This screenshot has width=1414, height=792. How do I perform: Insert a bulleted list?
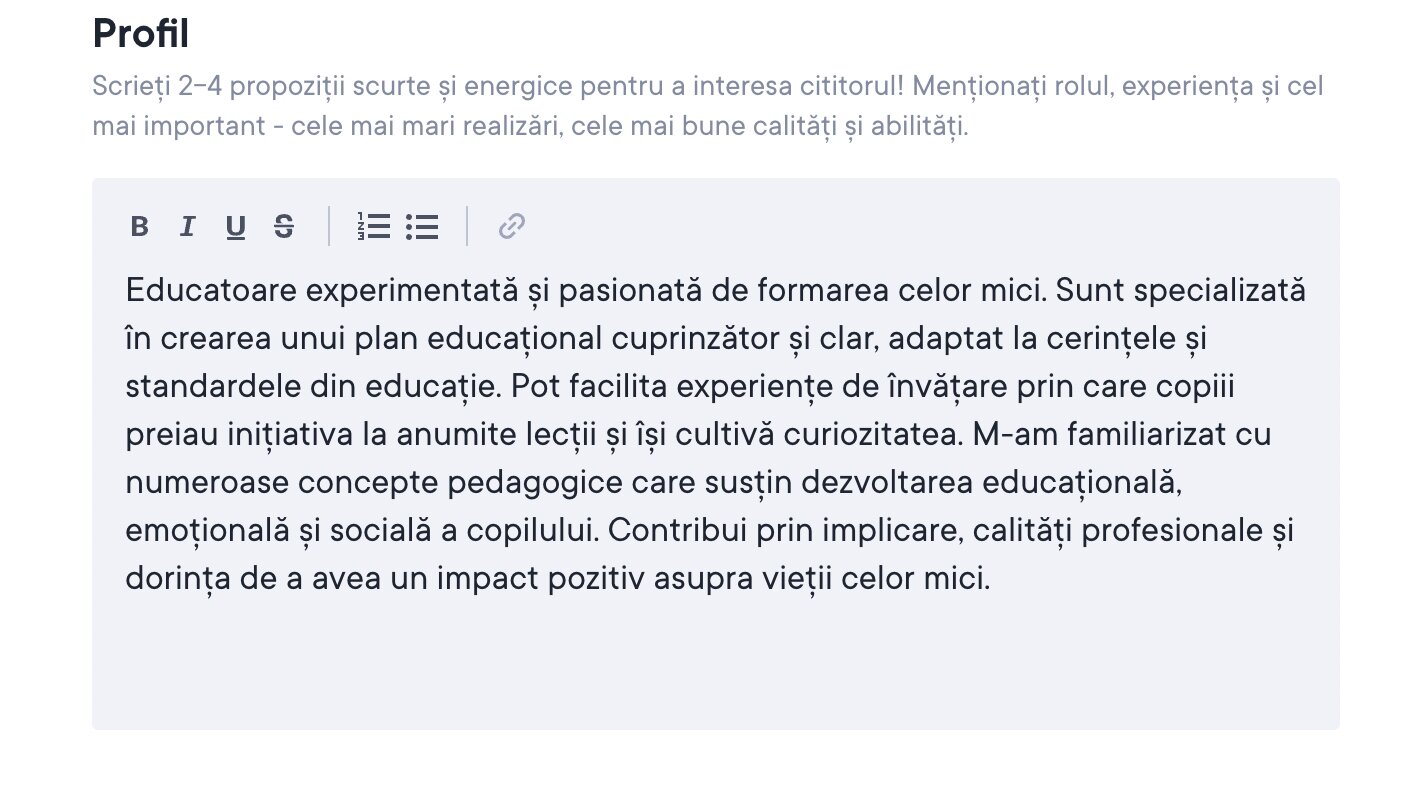422,227
